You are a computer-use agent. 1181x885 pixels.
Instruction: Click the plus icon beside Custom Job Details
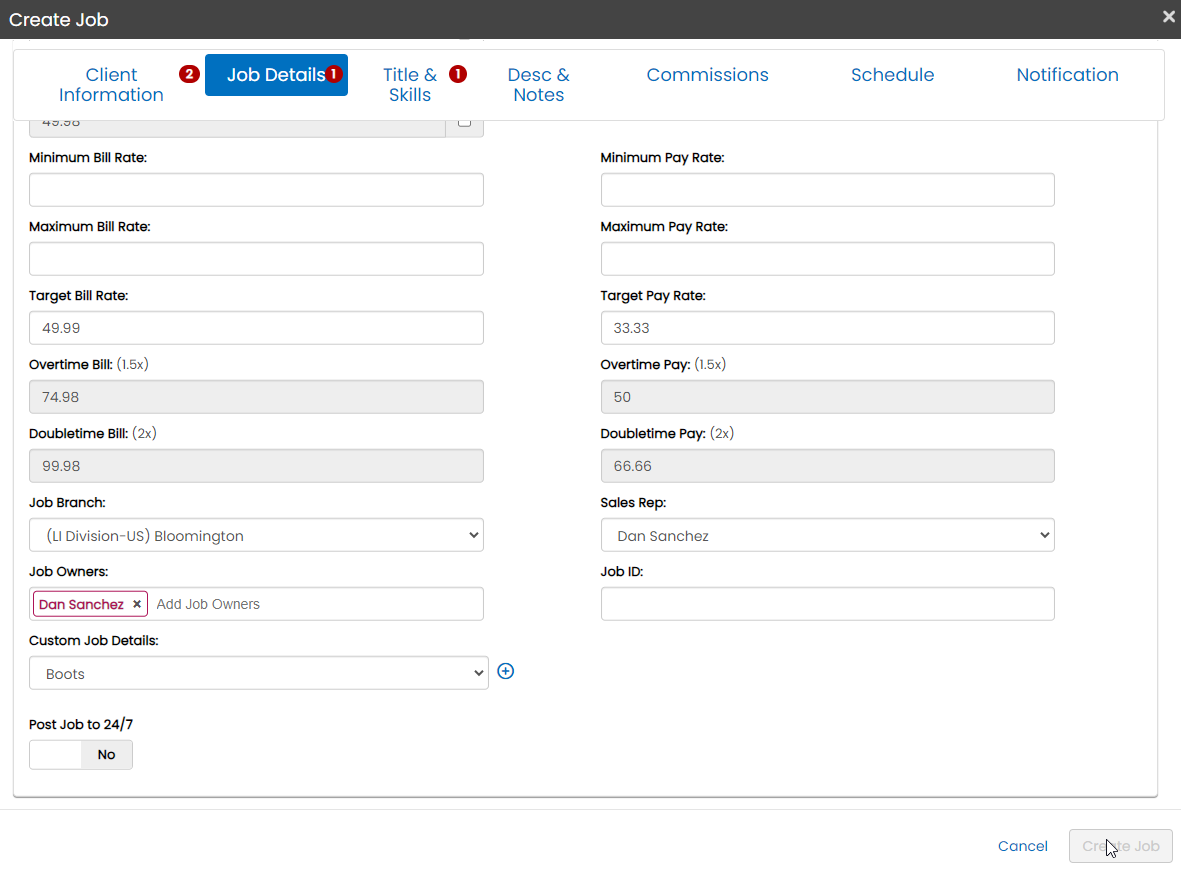point(506,672)
